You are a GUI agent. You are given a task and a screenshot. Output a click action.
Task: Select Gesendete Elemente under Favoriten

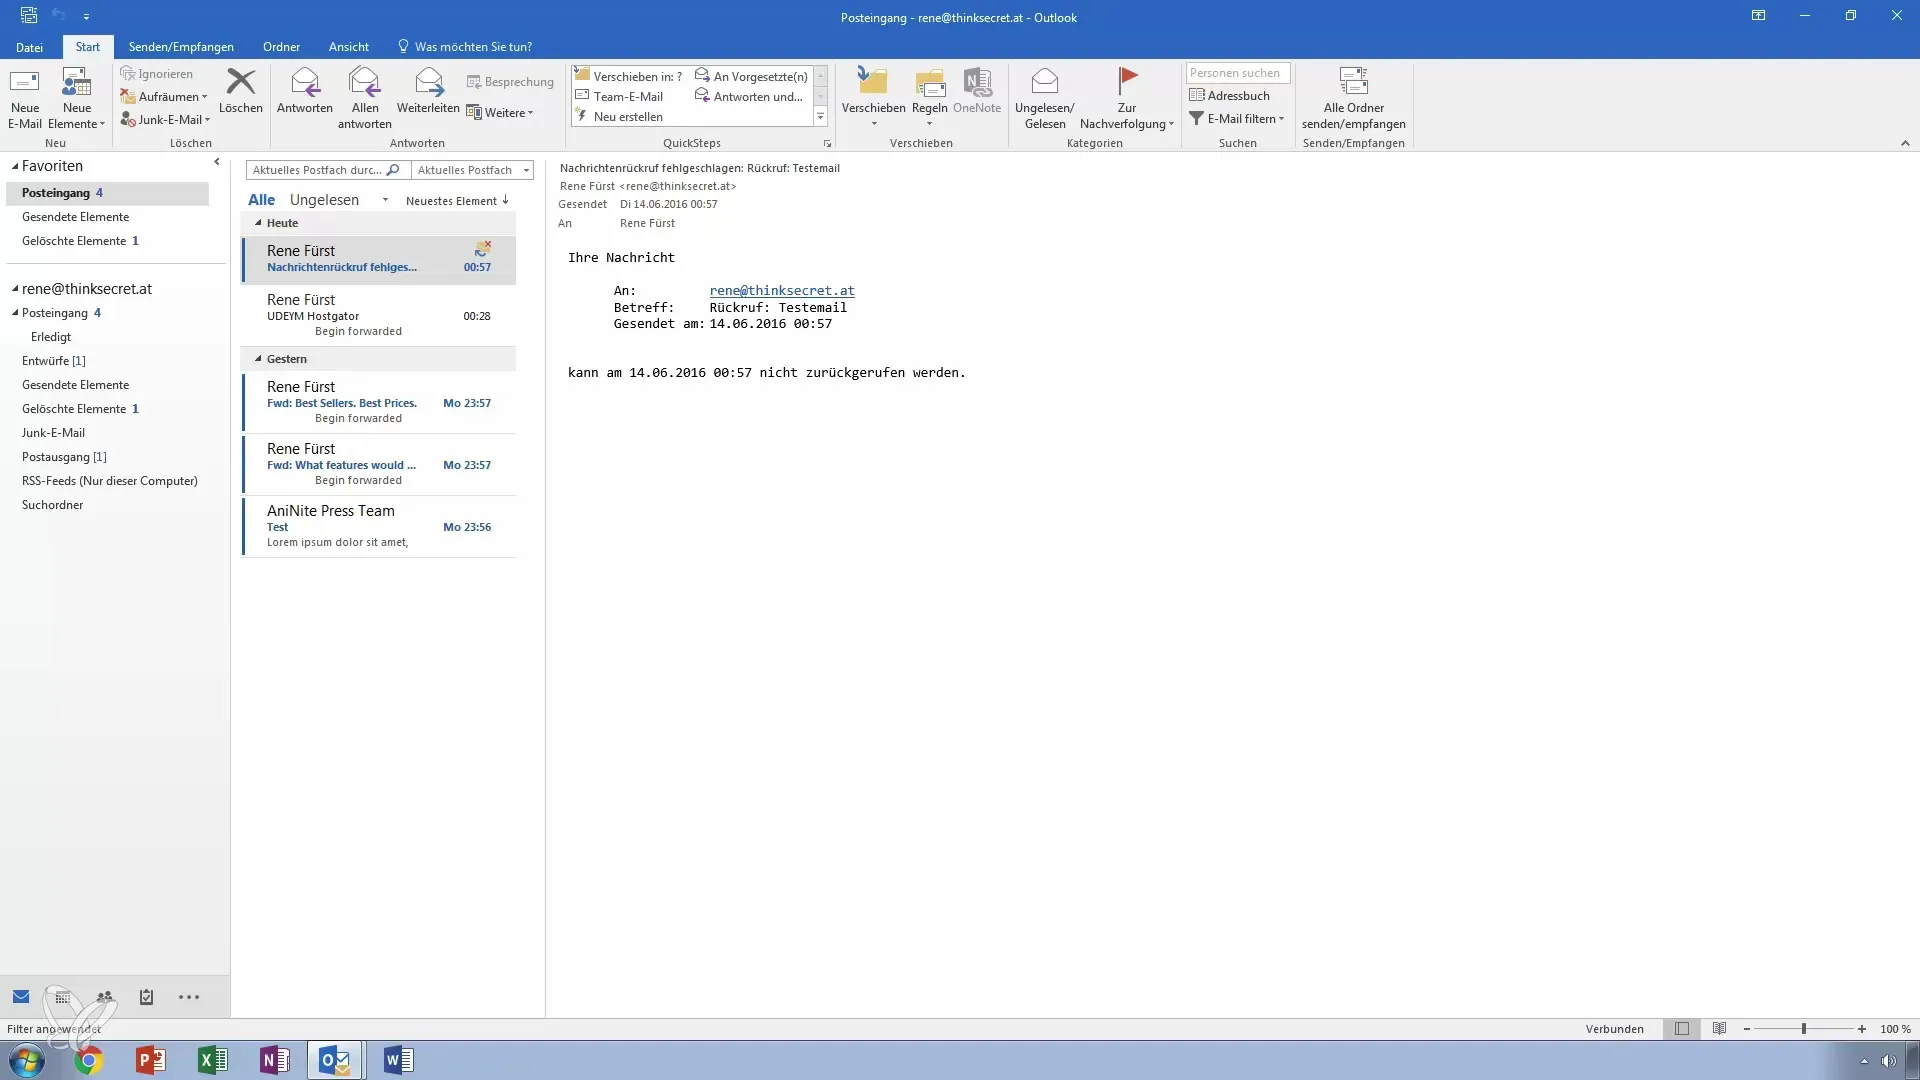[75, 217]
